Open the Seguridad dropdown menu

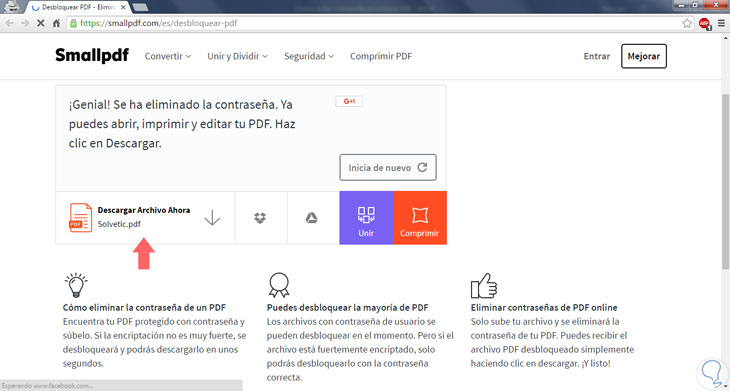click(309, 56)
